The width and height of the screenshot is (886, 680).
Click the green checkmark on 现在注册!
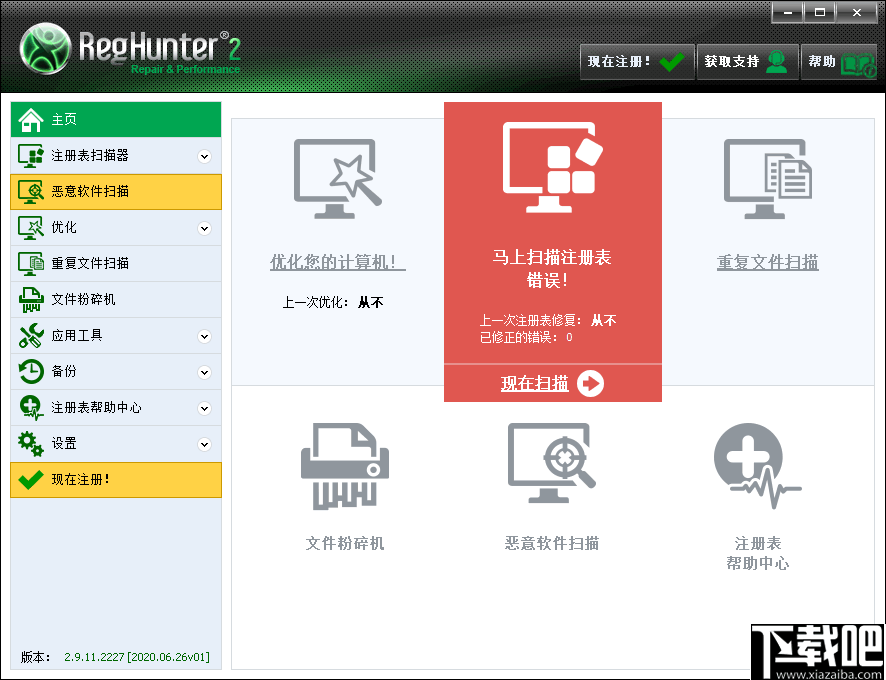coord(670,61)
